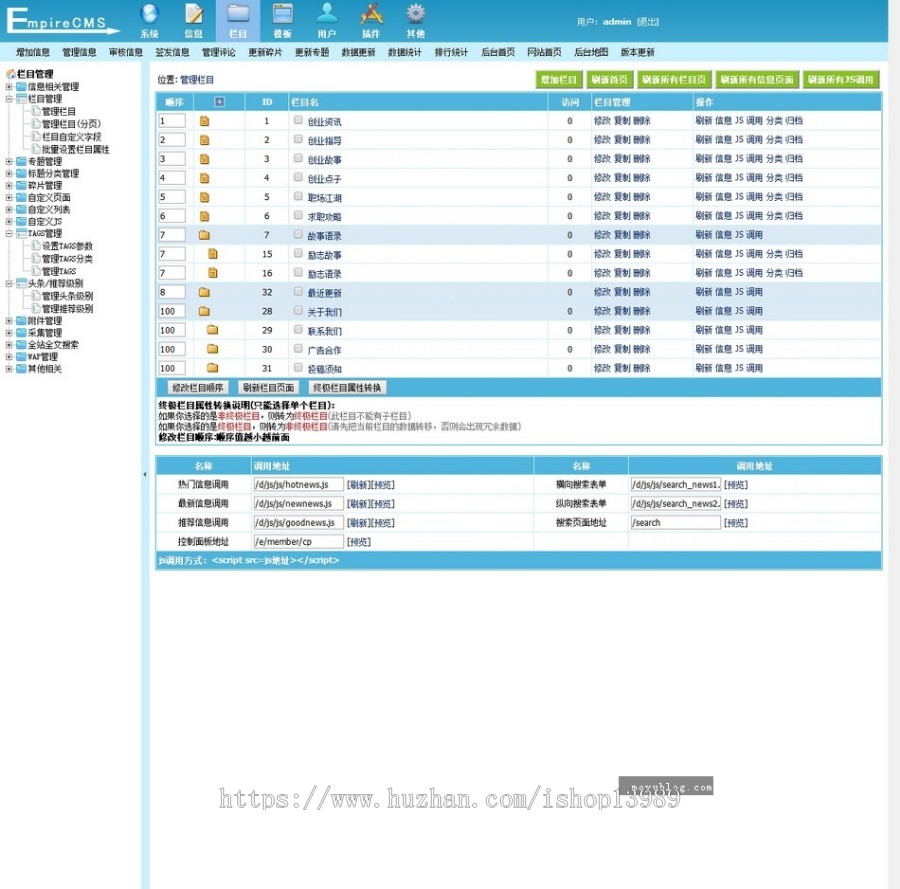The height and width of the screenshot is (889, 900).
Task: Click the page icon in the 创业资讯 row
Action: pyautogui.click(x=204, y=121)
